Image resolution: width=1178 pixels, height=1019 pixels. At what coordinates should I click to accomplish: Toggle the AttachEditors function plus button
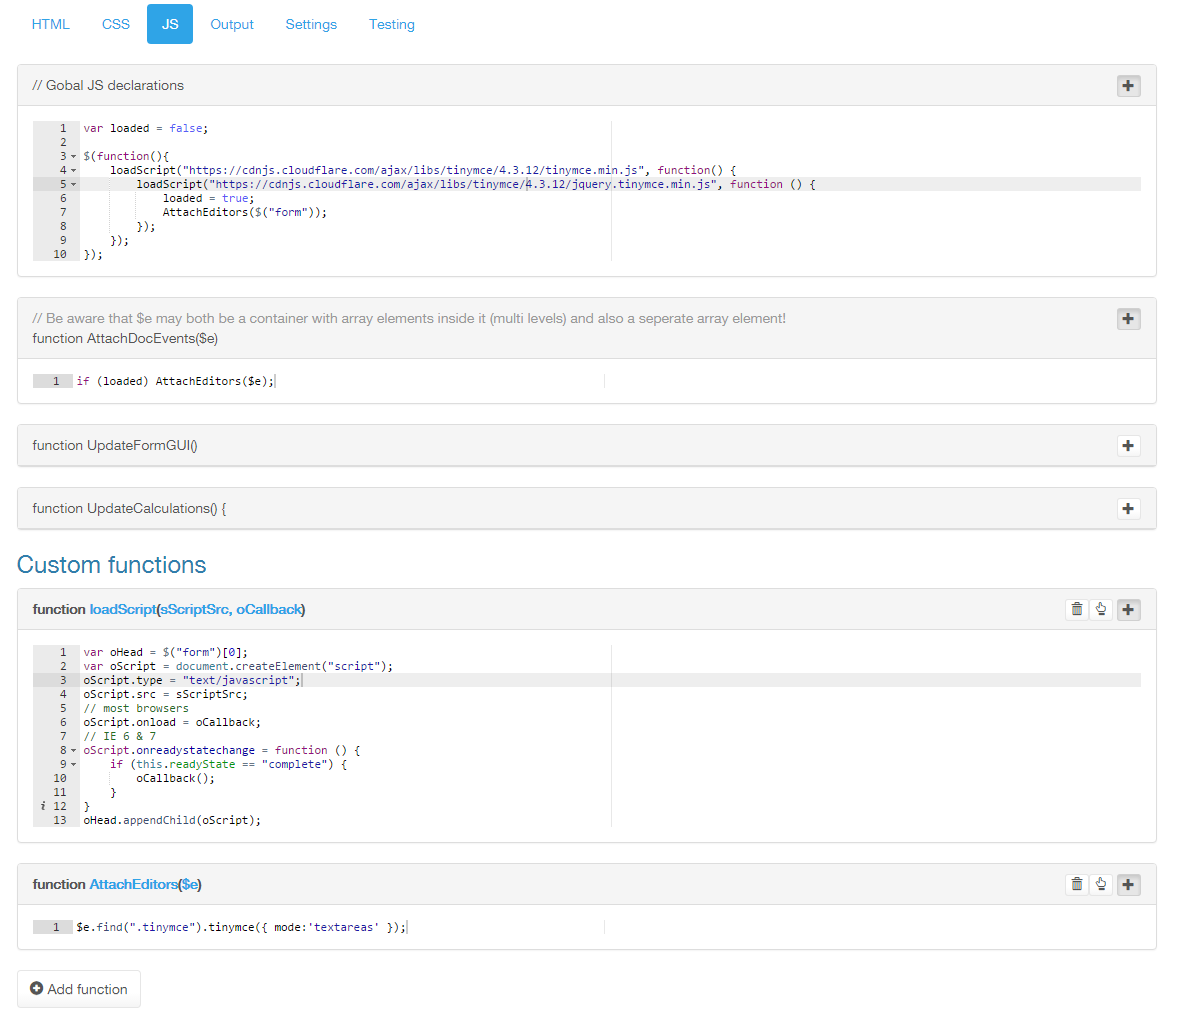tap(1128, 884)
